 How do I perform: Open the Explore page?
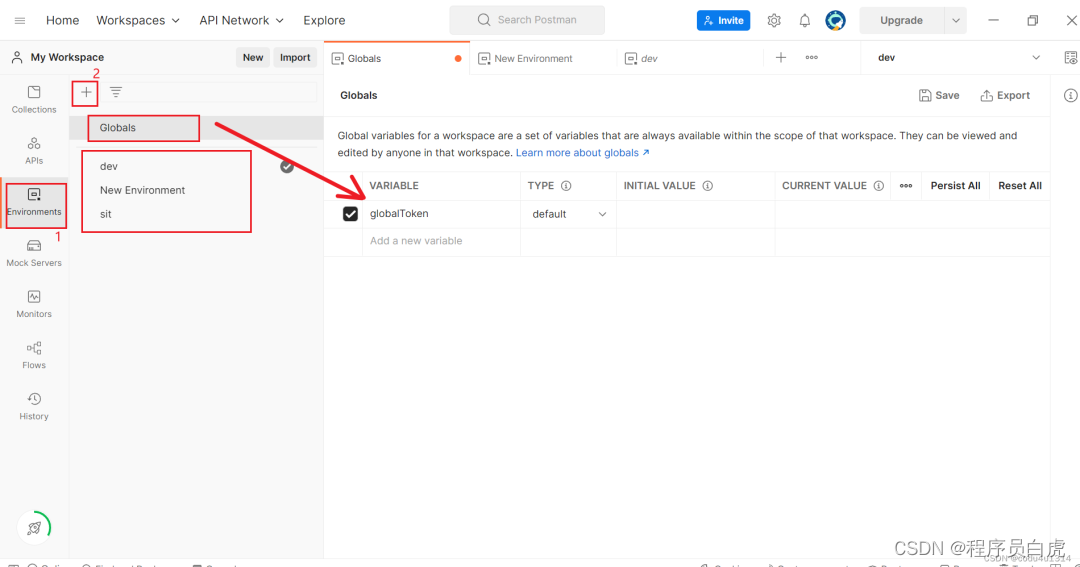coord(324,21)
